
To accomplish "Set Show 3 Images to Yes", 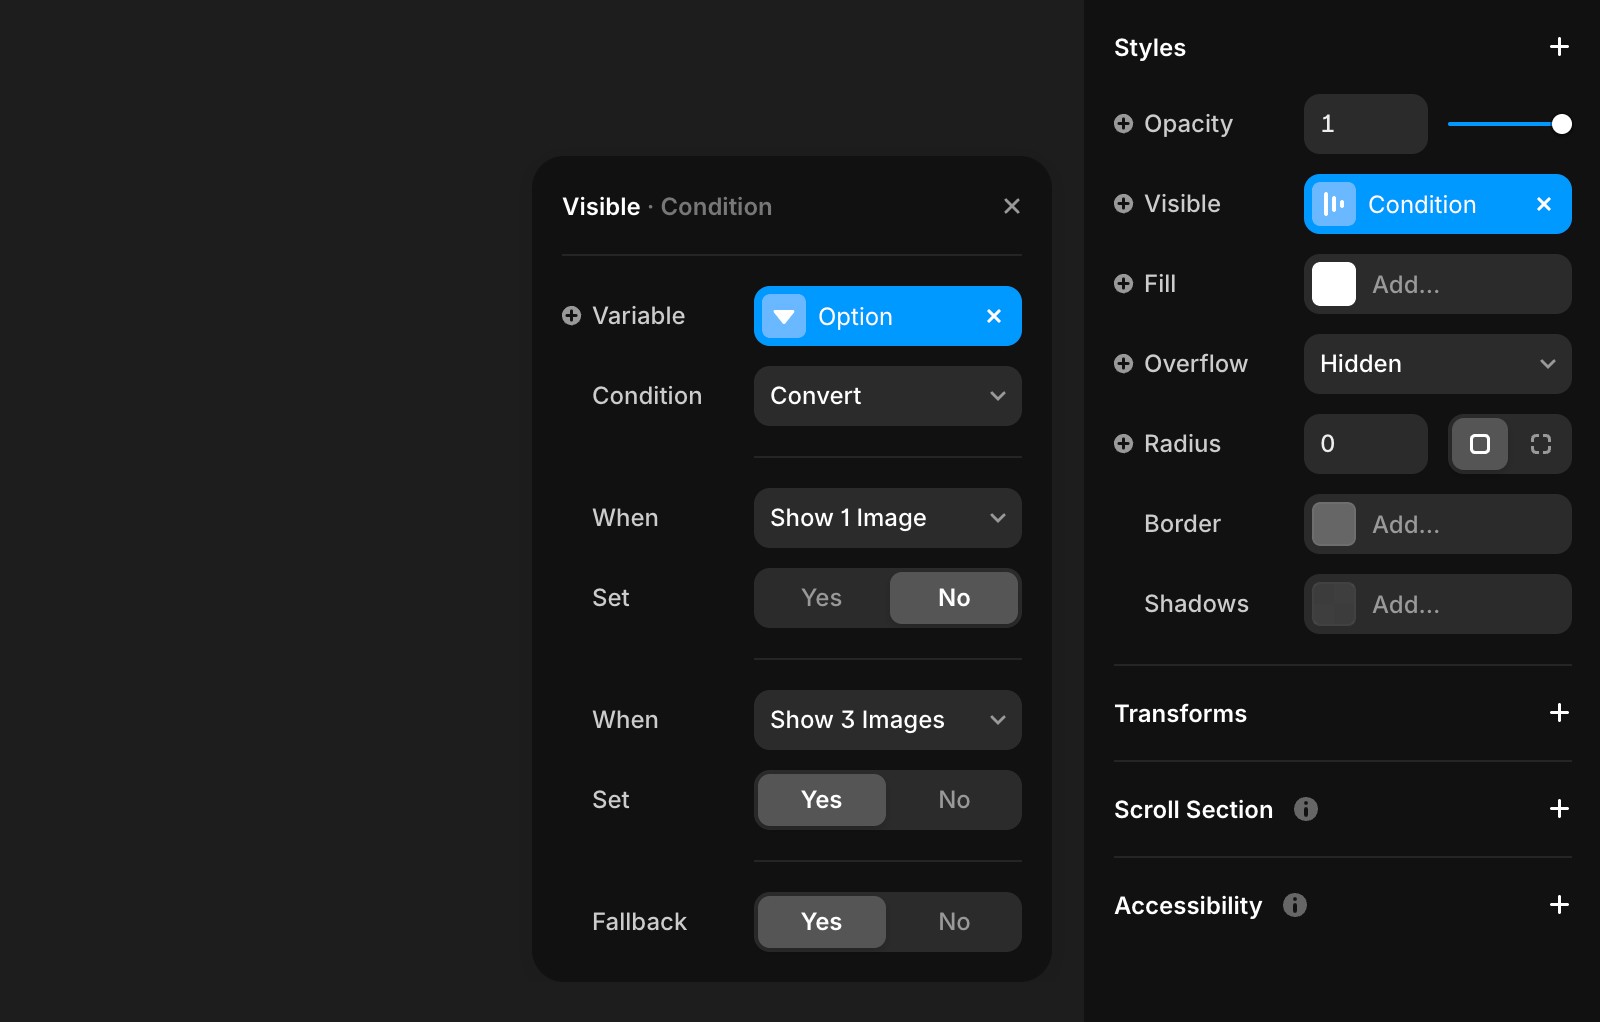I will 821,800.
